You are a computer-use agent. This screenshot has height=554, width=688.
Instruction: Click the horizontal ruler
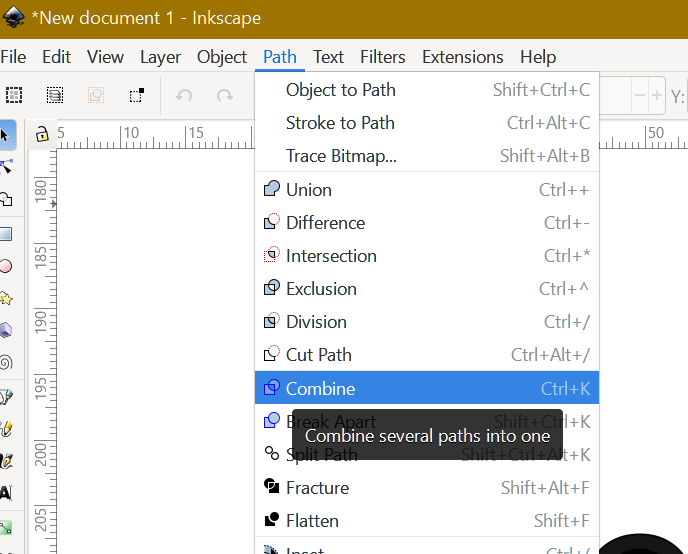[160, 133]
